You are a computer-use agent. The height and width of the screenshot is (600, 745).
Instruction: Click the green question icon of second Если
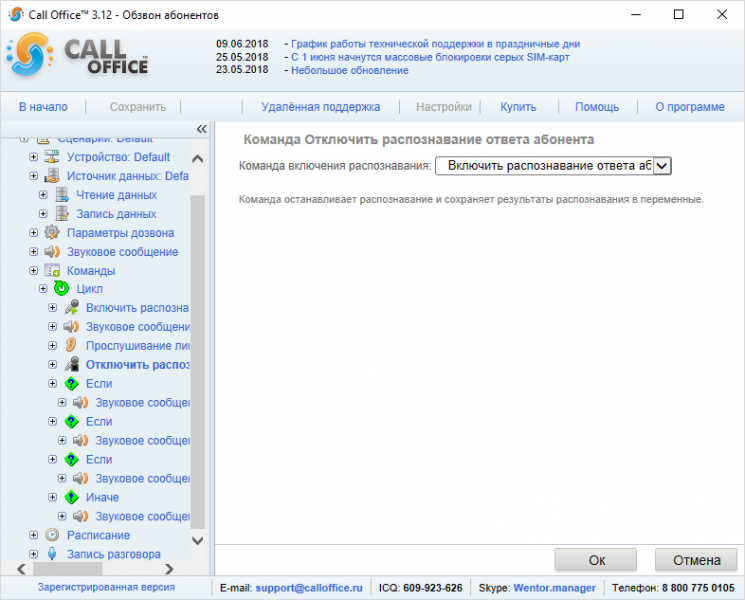71,421
